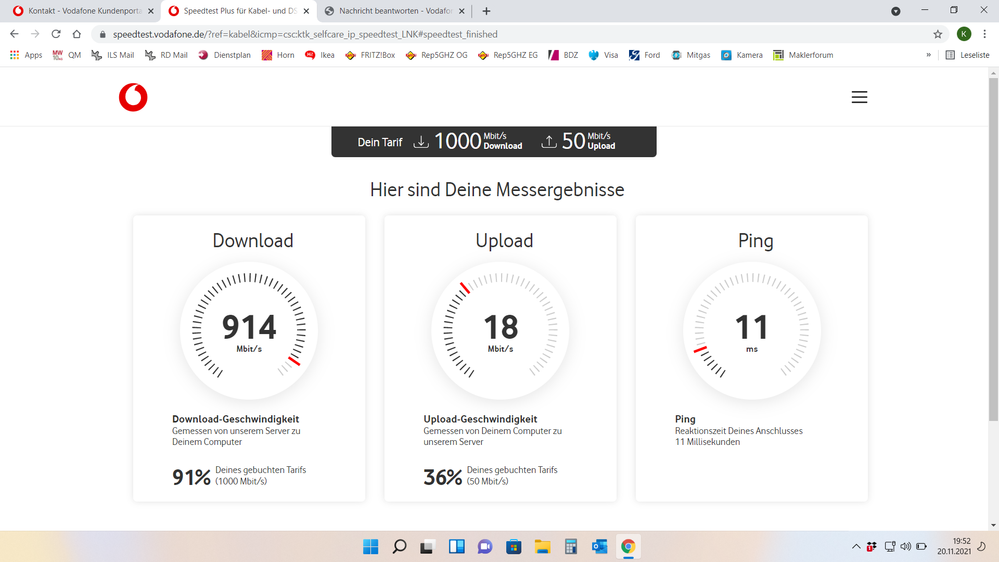Open the Ikea bookmark
Viewport: 999px width, 562px height.
click(x=320, y=55)
